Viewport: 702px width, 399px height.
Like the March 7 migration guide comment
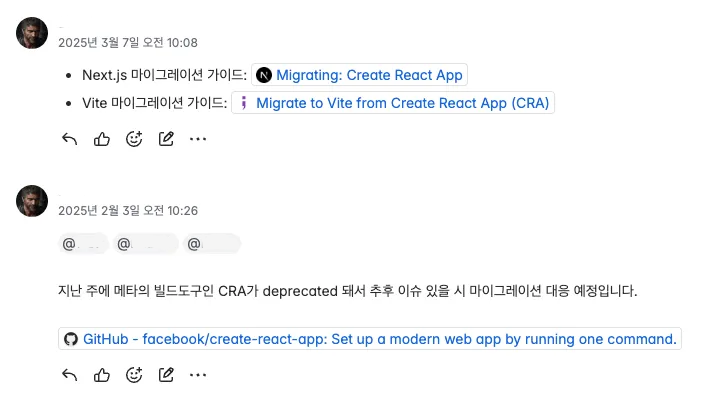(x=102, y=139)
